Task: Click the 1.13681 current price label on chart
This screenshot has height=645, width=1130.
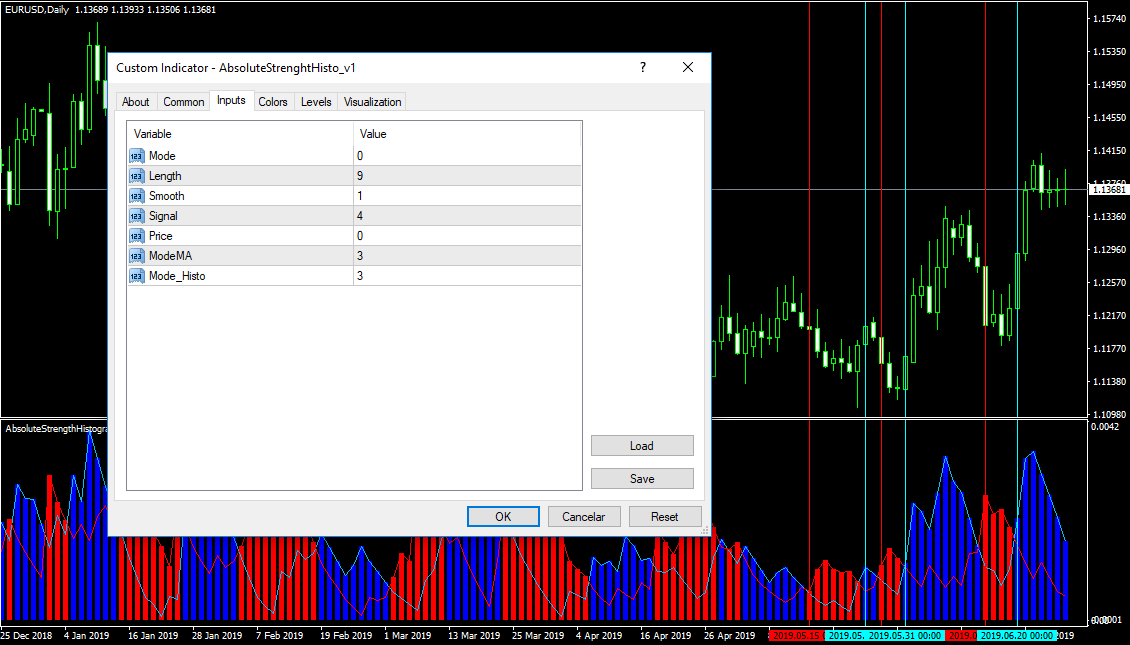Action: (x=1108, y=190)
